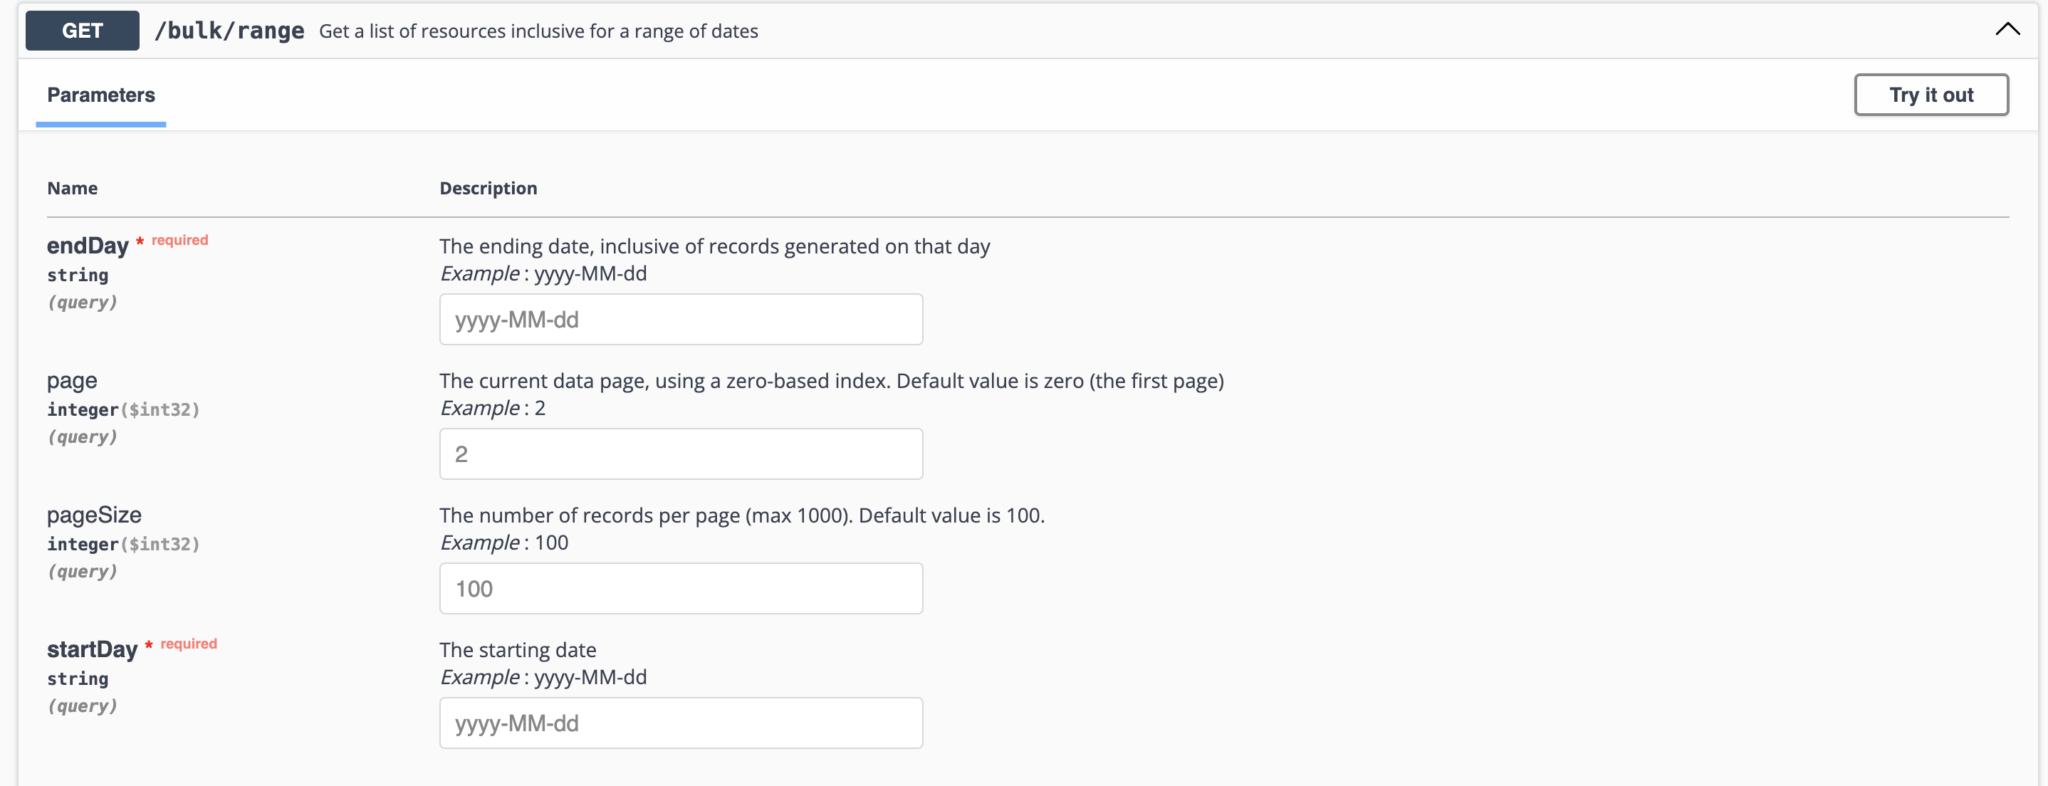Click the pageSize parameter name
This screenshot has height=786, width=2048.
[94, 515]
